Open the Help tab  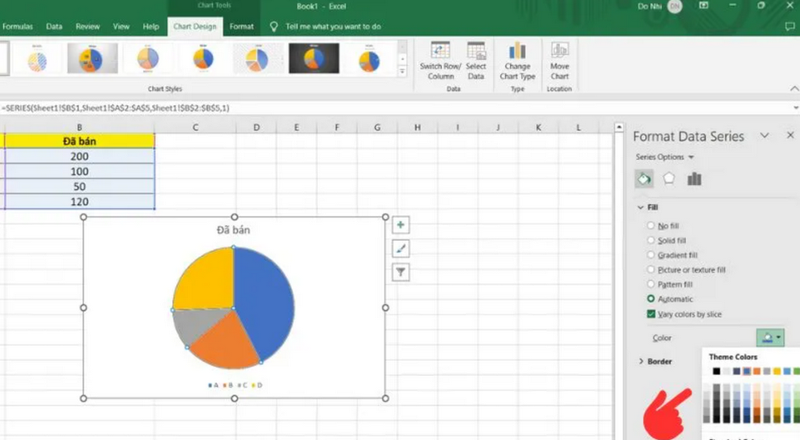[x=151, y=27]
